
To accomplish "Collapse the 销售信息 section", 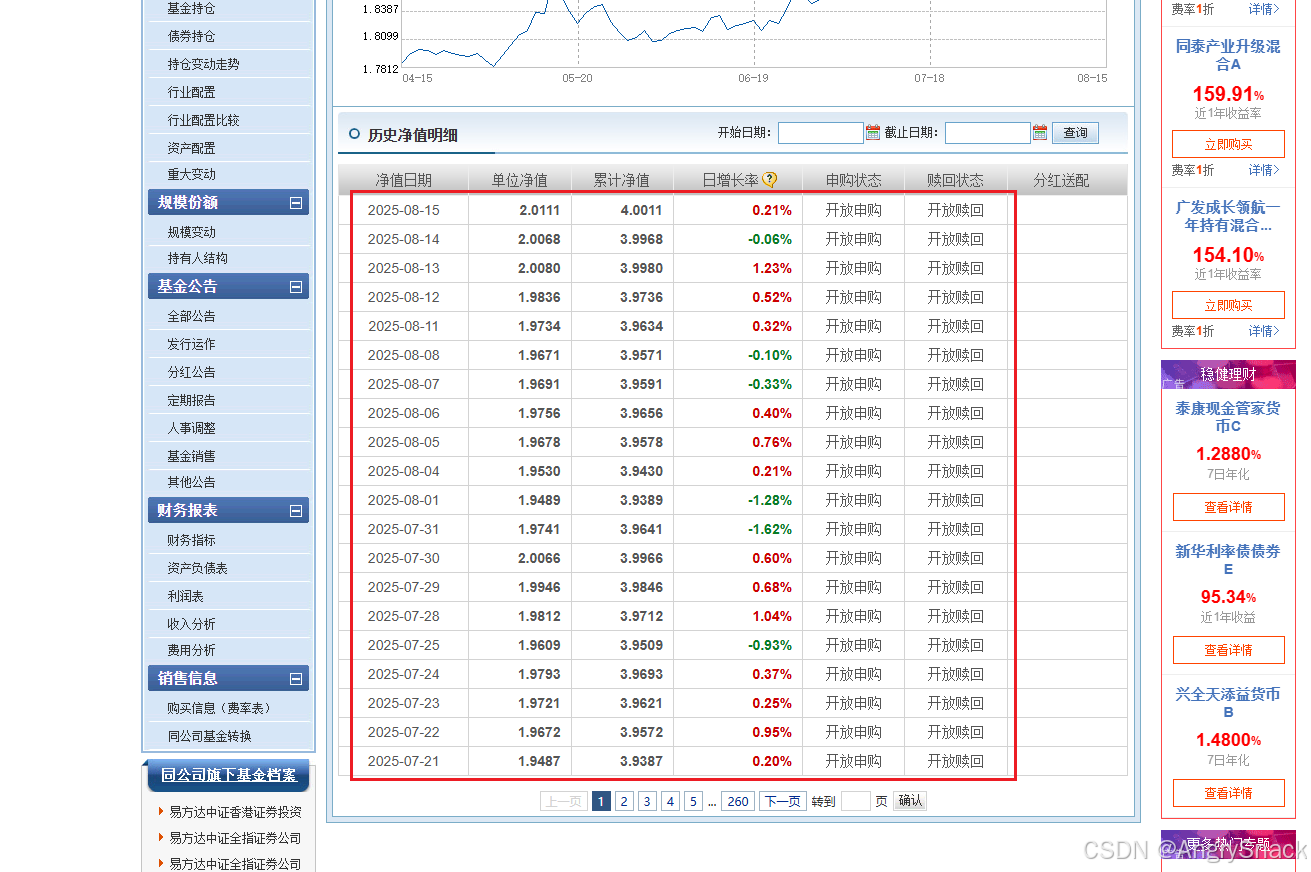I will click(296, 678).
